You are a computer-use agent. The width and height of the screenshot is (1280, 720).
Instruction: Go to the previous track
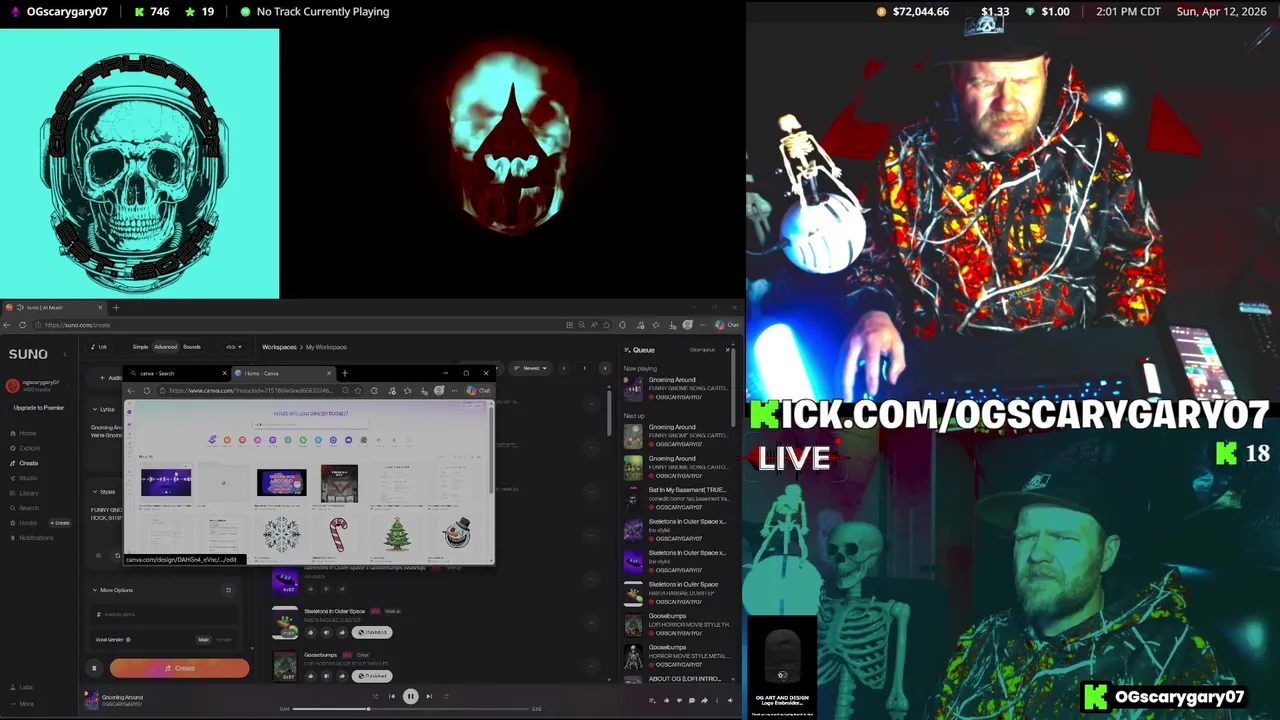click(391, 696)
